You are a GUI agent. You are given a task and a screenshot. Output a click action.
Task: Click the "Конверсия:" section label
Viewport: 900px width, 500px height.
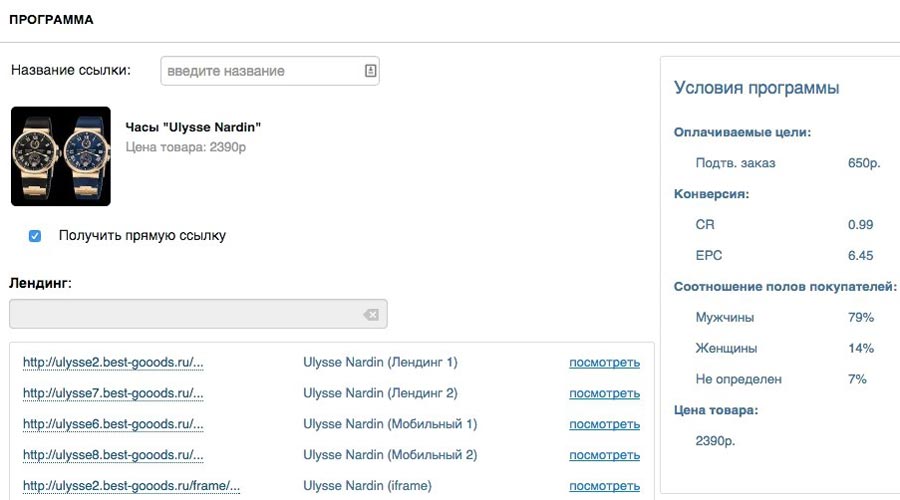pos(712,194)
